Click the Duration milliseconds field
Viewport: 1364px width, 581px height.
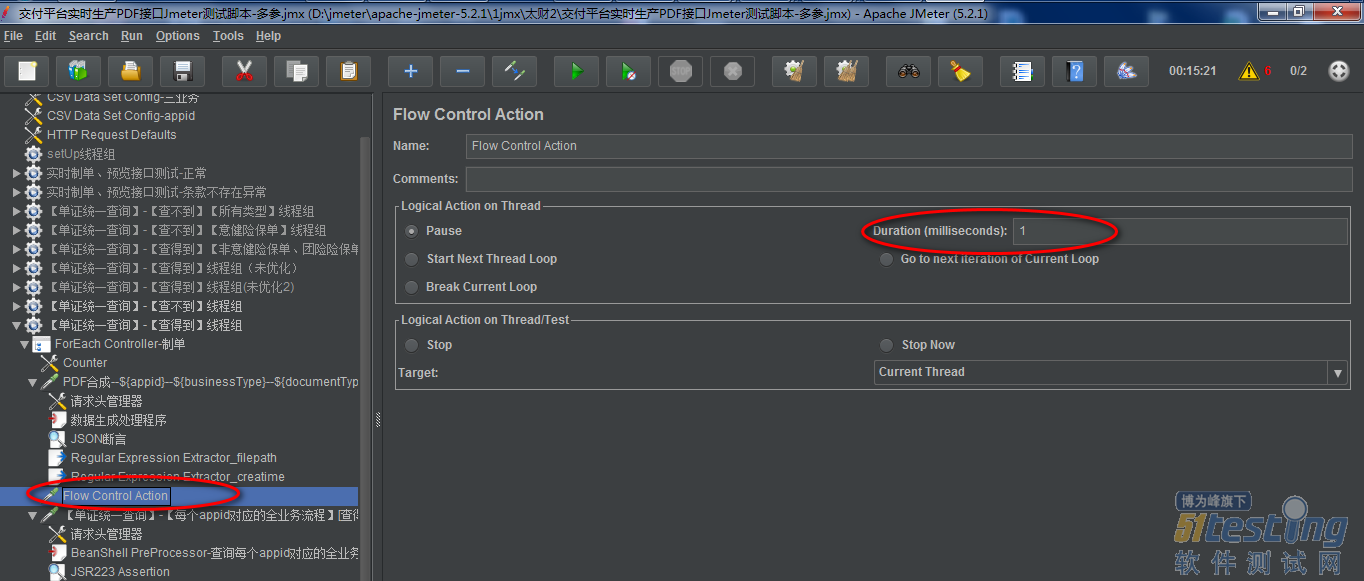click(x=1180, y=231)
